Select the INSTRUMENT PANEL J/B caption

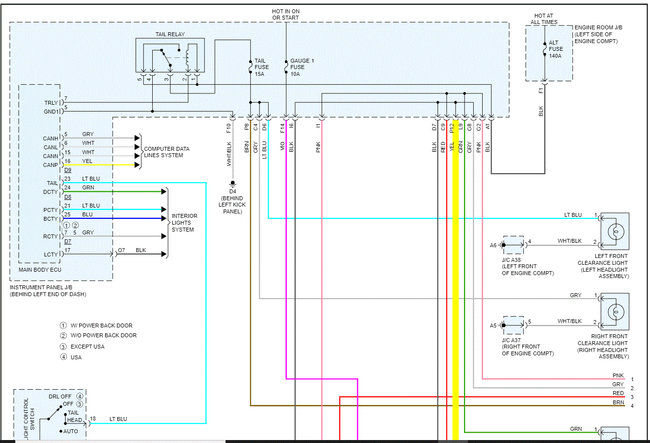pos(48,290)
